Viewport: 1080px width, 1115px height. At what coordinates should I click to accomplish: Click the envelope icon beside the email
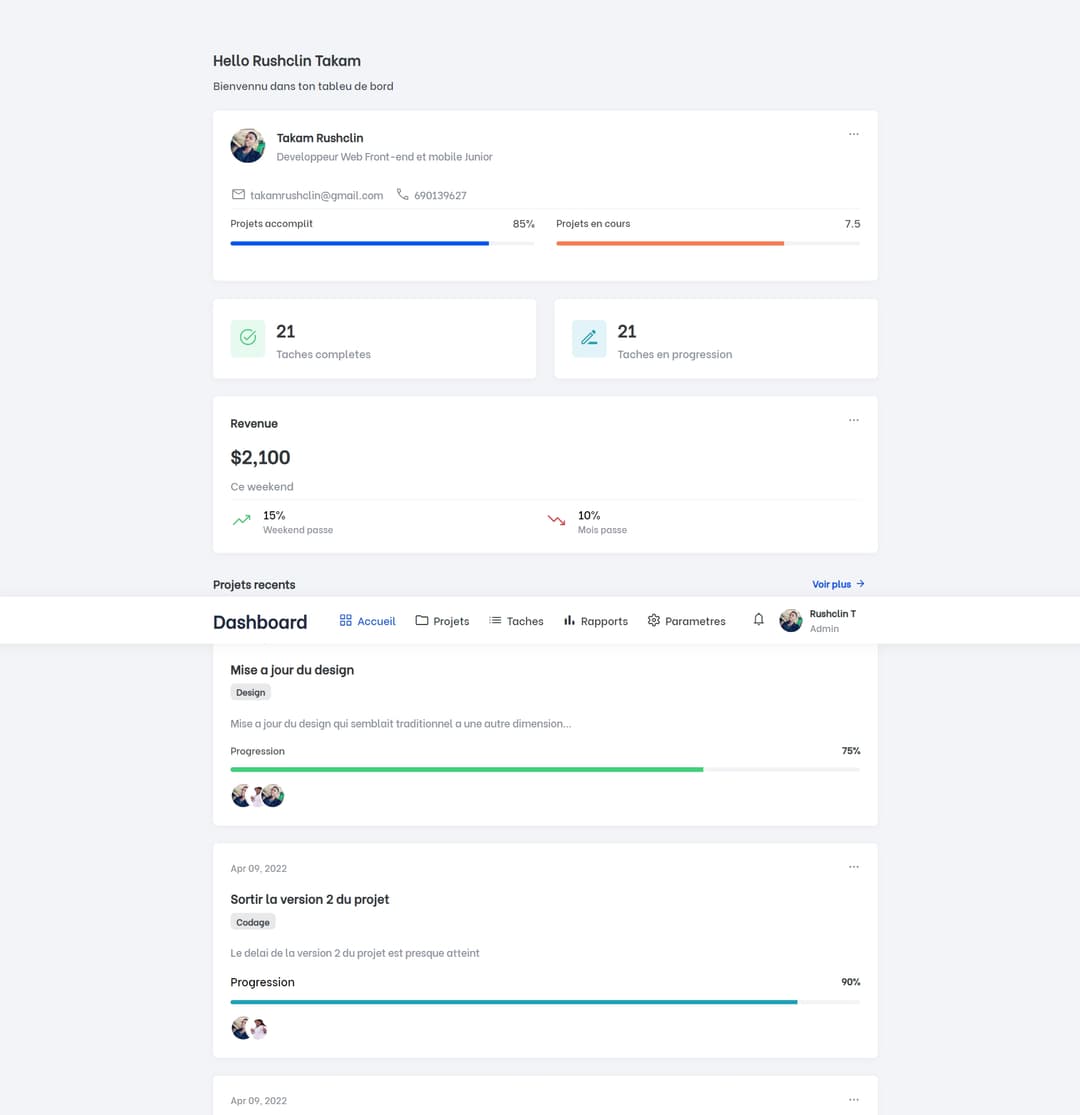(238, 195)
